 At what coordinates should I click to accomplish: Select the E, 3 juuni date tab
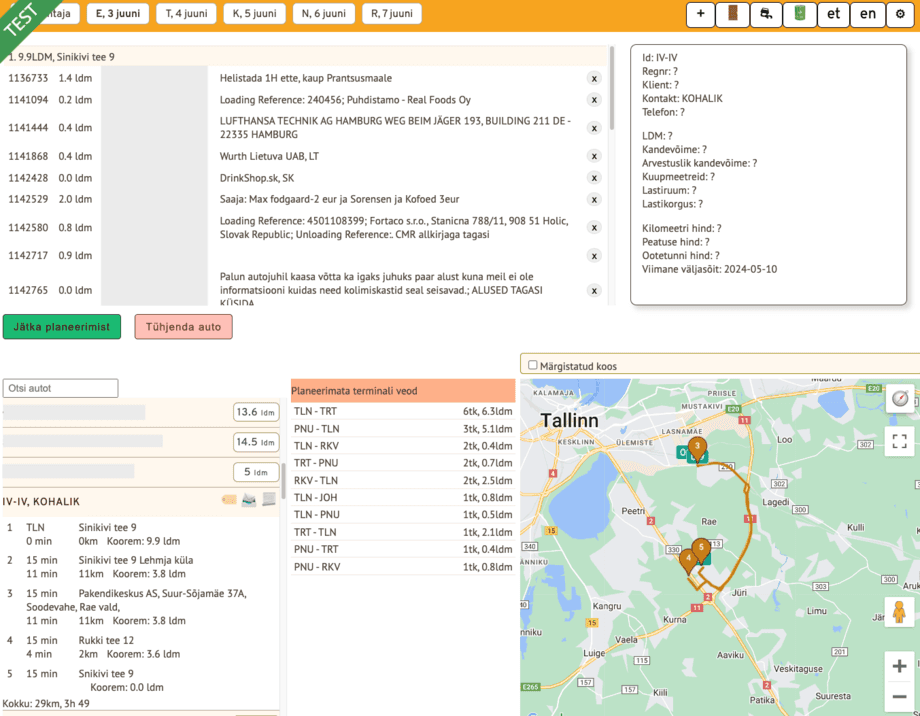(118, 13)
